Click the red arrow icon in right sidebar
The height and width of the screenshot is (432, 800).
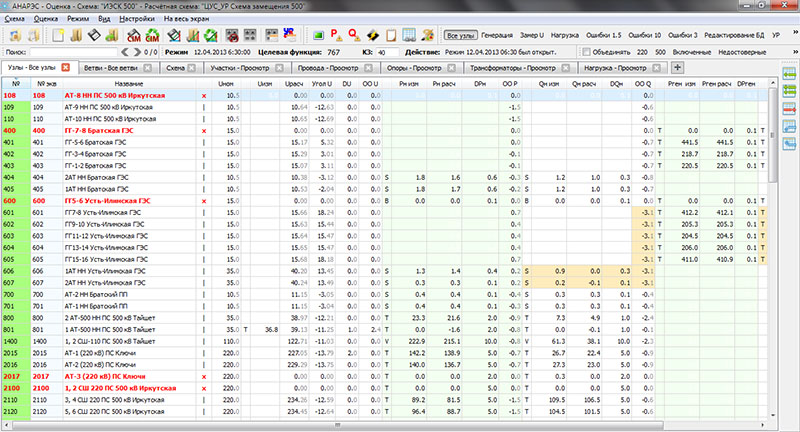(x=789, y=109)
